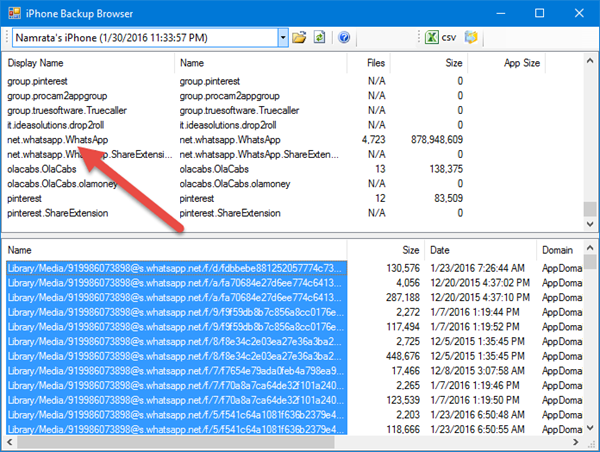The height and width of the screenshot is (452, 600).
Task: Select media file sized 123,539
Action: [x=176, y=400]
